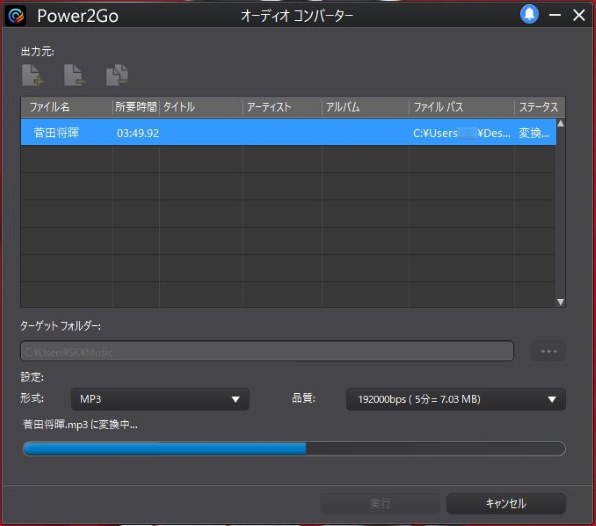Sort by アーティスト column header

pos(282,107)
